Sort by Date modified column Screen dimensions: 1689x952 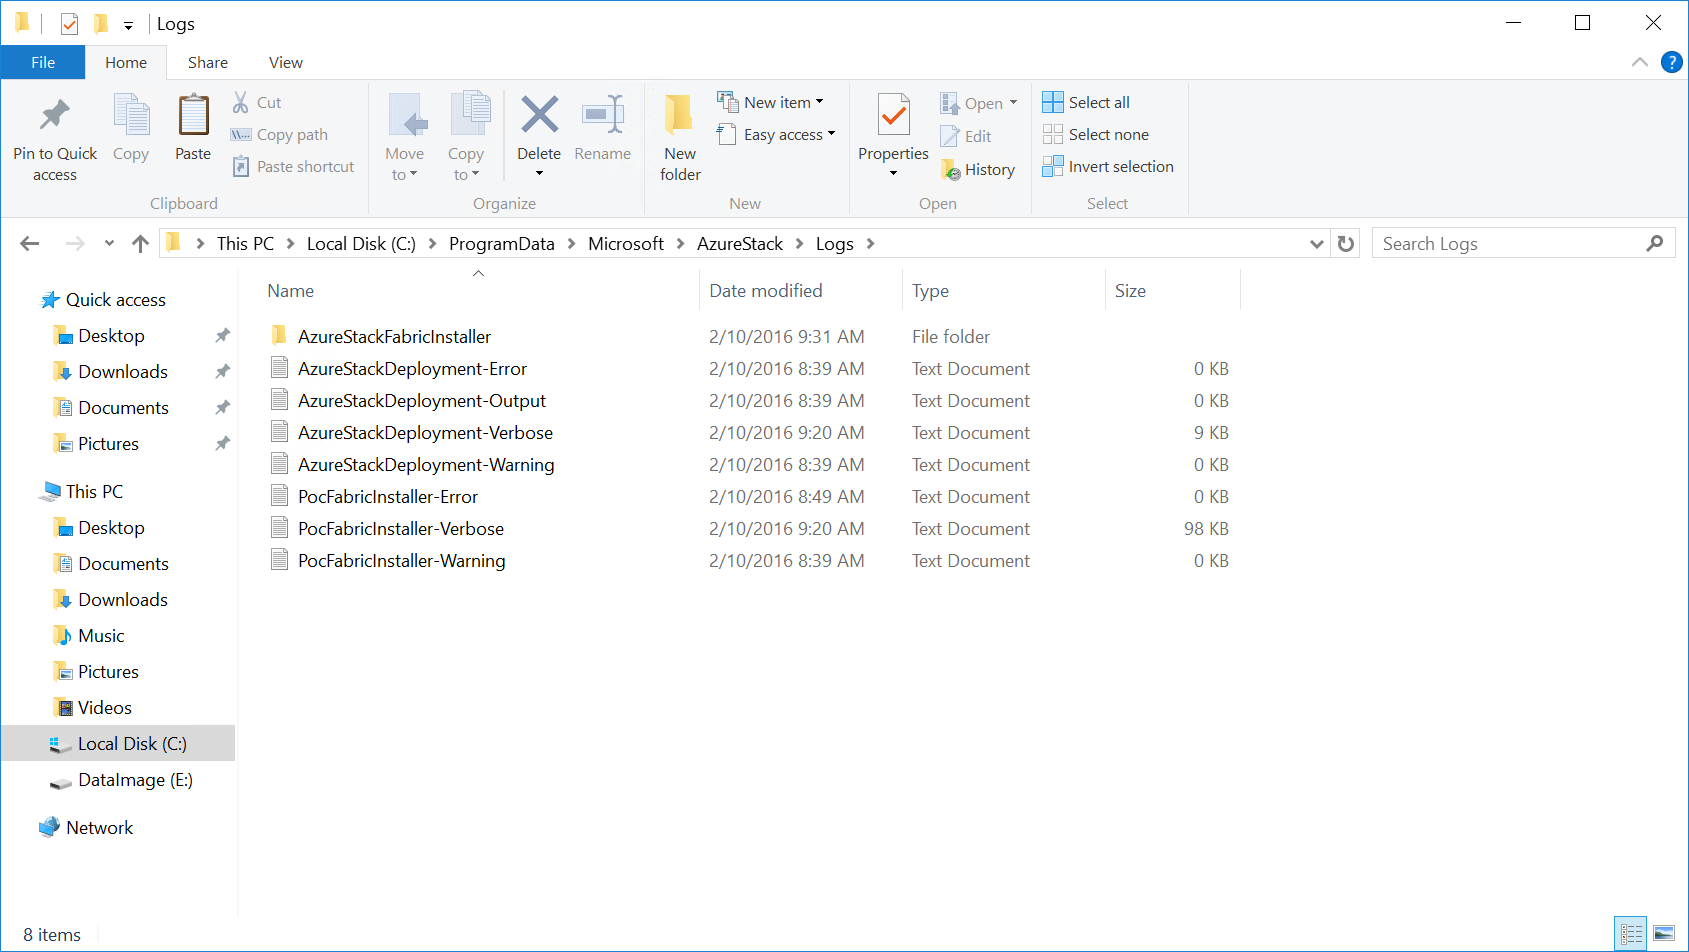pyautogui.click(x=766, y=291)
